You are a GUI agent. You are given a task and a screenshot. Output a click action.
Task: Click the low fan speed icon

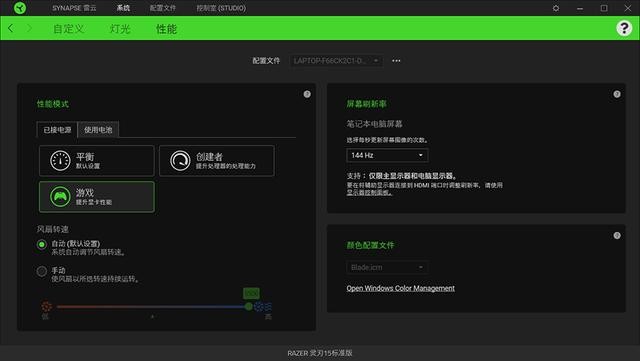click(47, 306)
